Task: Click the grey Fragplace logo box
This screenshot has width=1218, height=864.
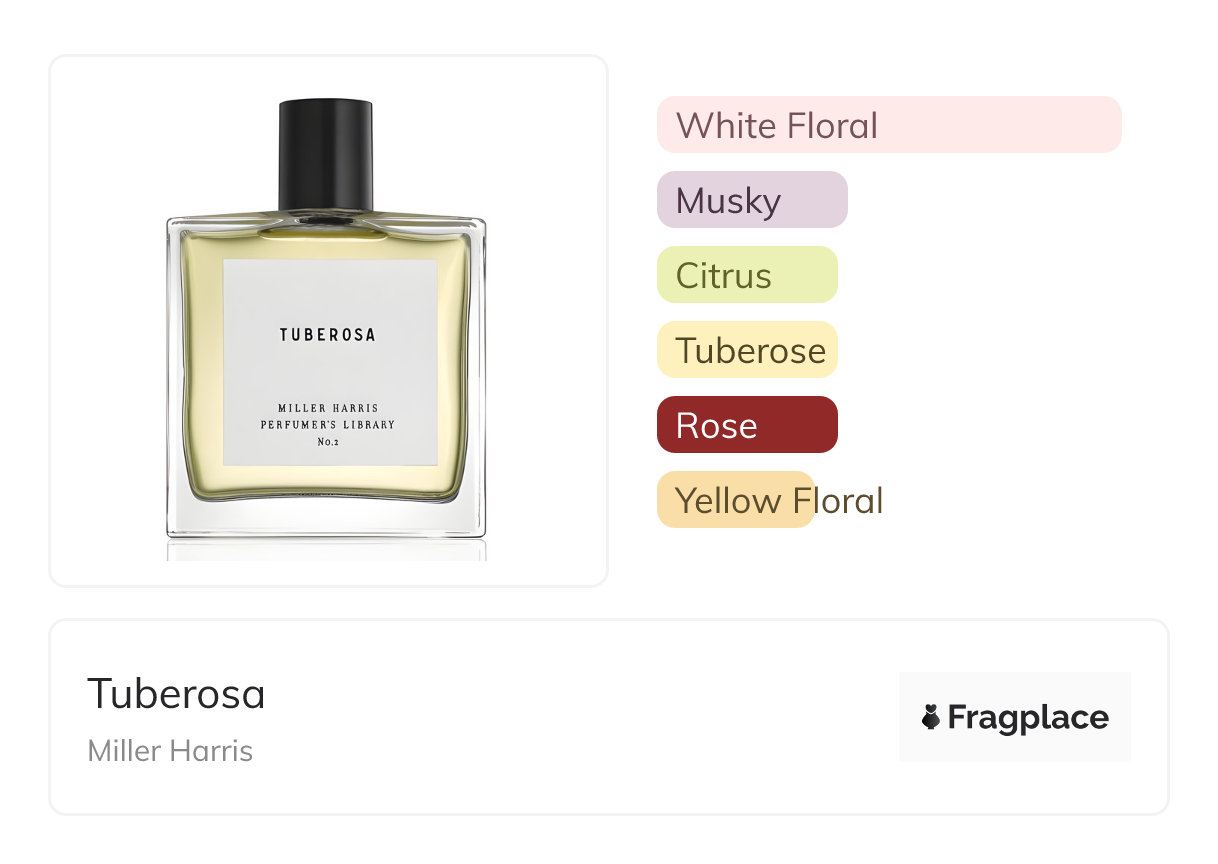Action: tap(1015, 717)
